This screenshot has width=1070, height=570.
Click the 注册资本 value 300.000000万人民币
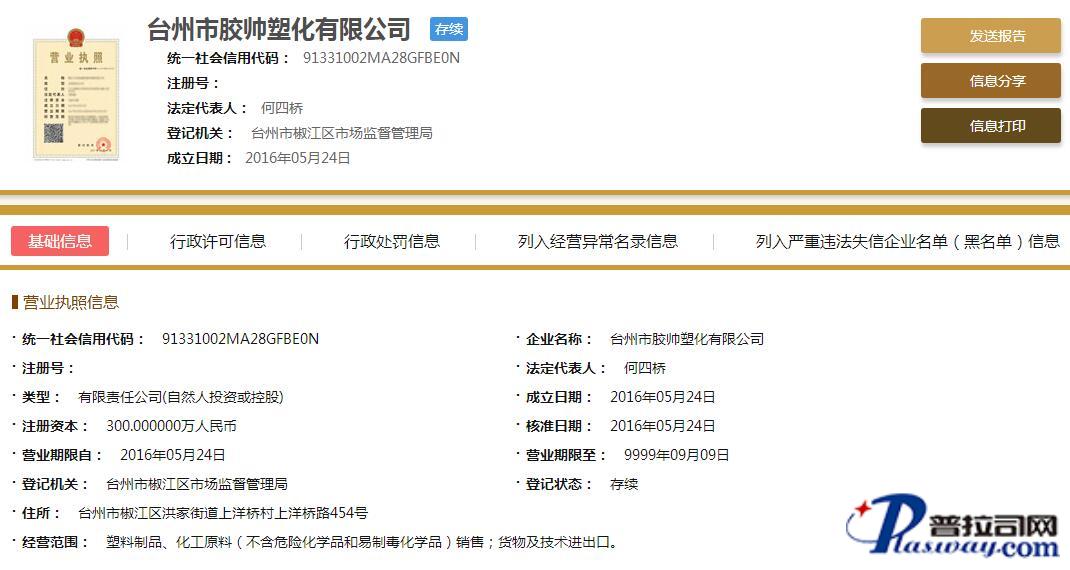click(171, 426)
